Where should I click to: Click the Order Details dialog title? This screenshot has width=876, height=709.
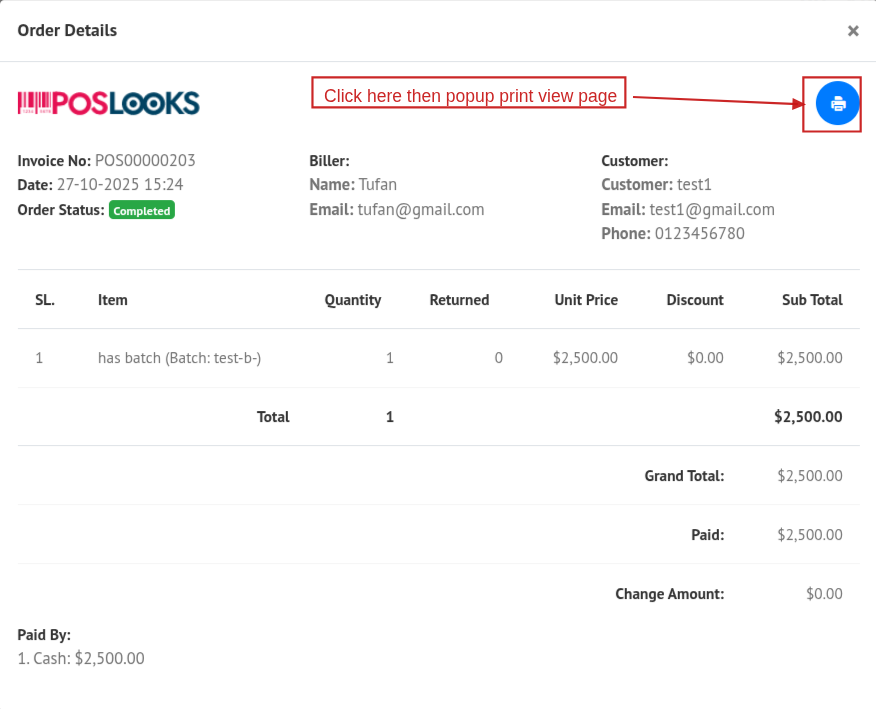pos(67,31)
